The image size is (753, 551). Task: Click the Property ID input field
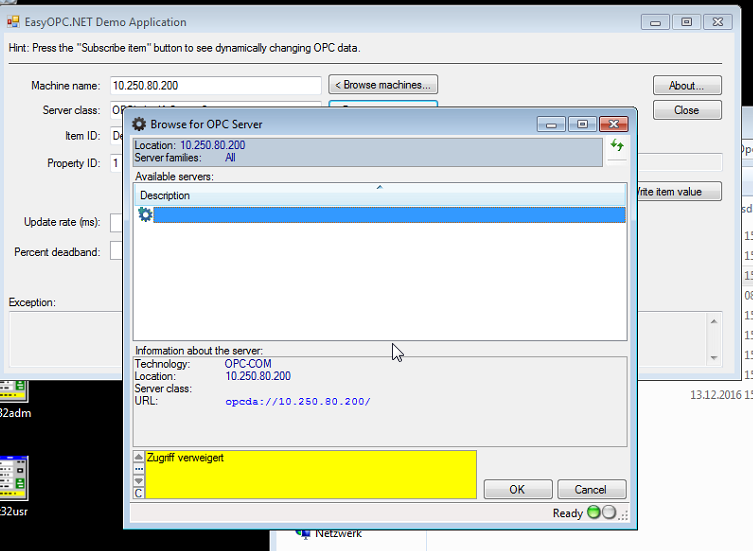(x=117, y=163)
